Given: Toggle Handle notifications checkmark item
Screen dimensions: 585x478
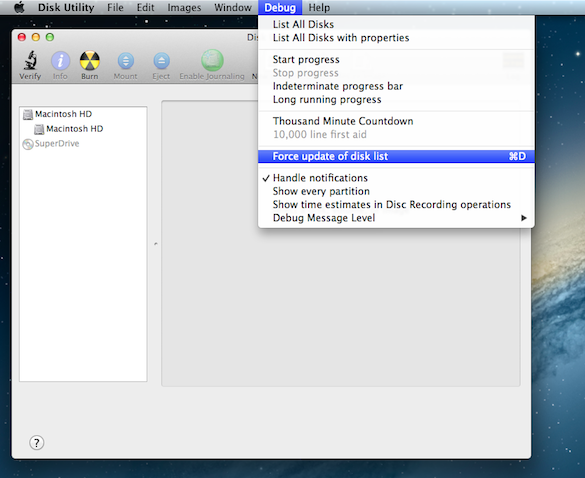Looking at the screenshot, I should coord(396,178).
